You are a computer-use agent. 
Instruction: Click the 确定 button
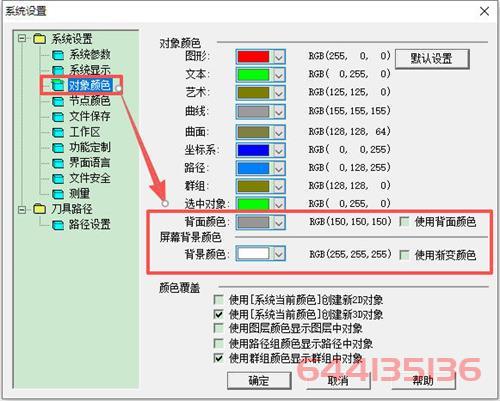tap(259, 380)
